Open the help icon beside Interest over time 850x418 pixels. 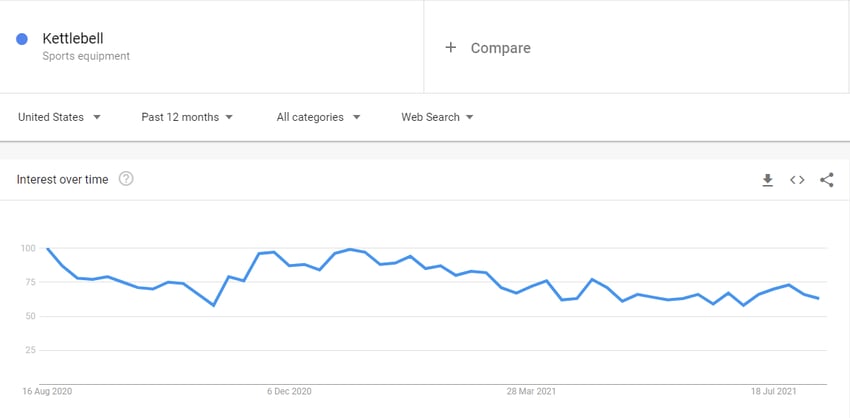126,179
